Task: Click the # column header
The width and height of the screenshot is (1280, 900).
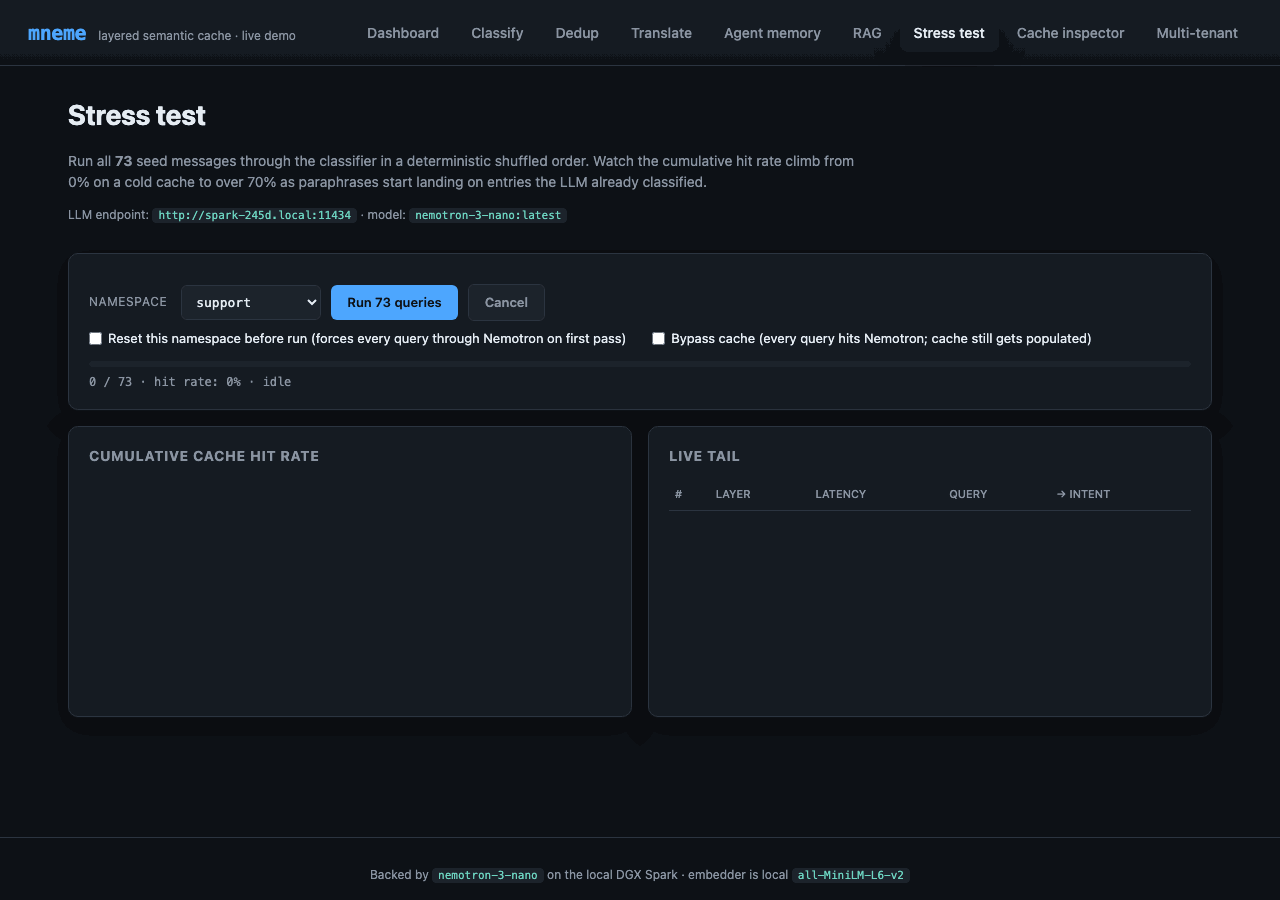Action: coord(679,494)
